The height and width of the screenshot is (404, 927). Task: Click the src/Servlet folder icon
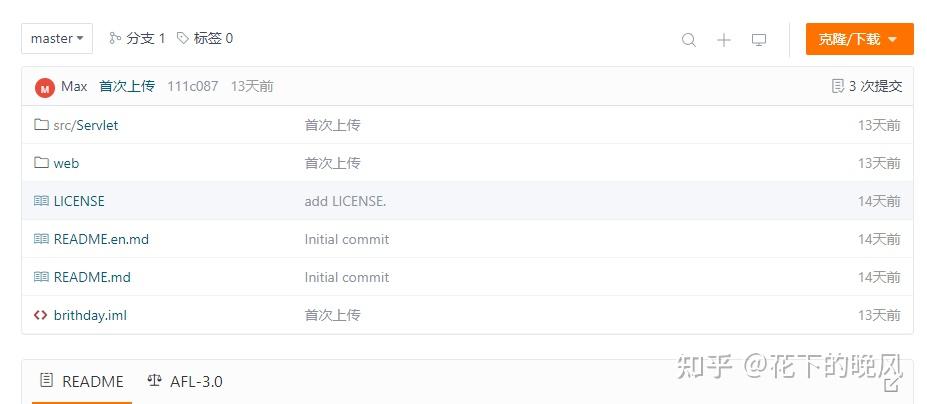point(41,125)
